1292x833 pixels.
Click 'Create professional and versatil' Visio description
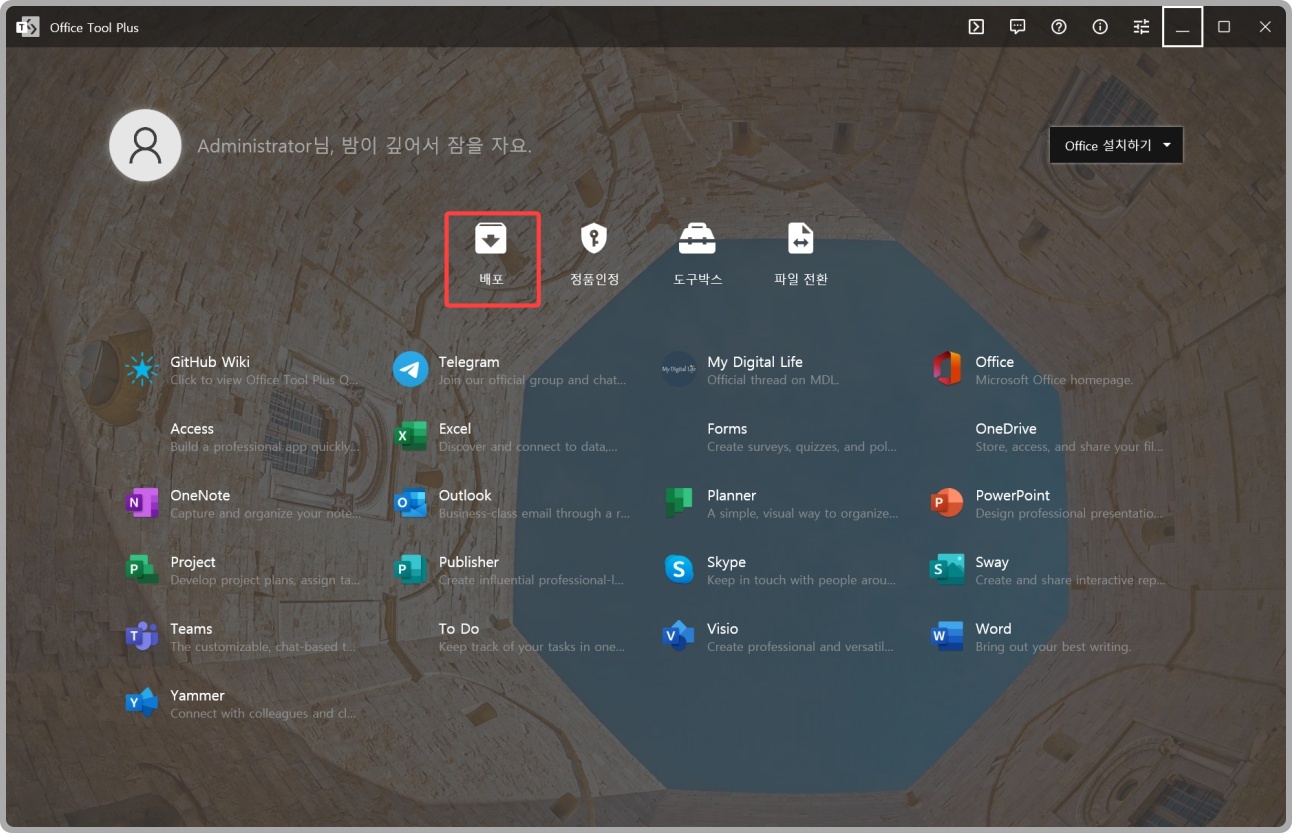point(801,647)
